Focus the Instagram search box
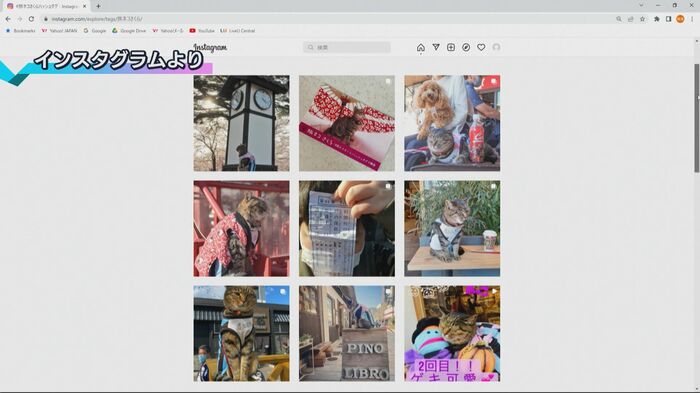 (347, 47)
